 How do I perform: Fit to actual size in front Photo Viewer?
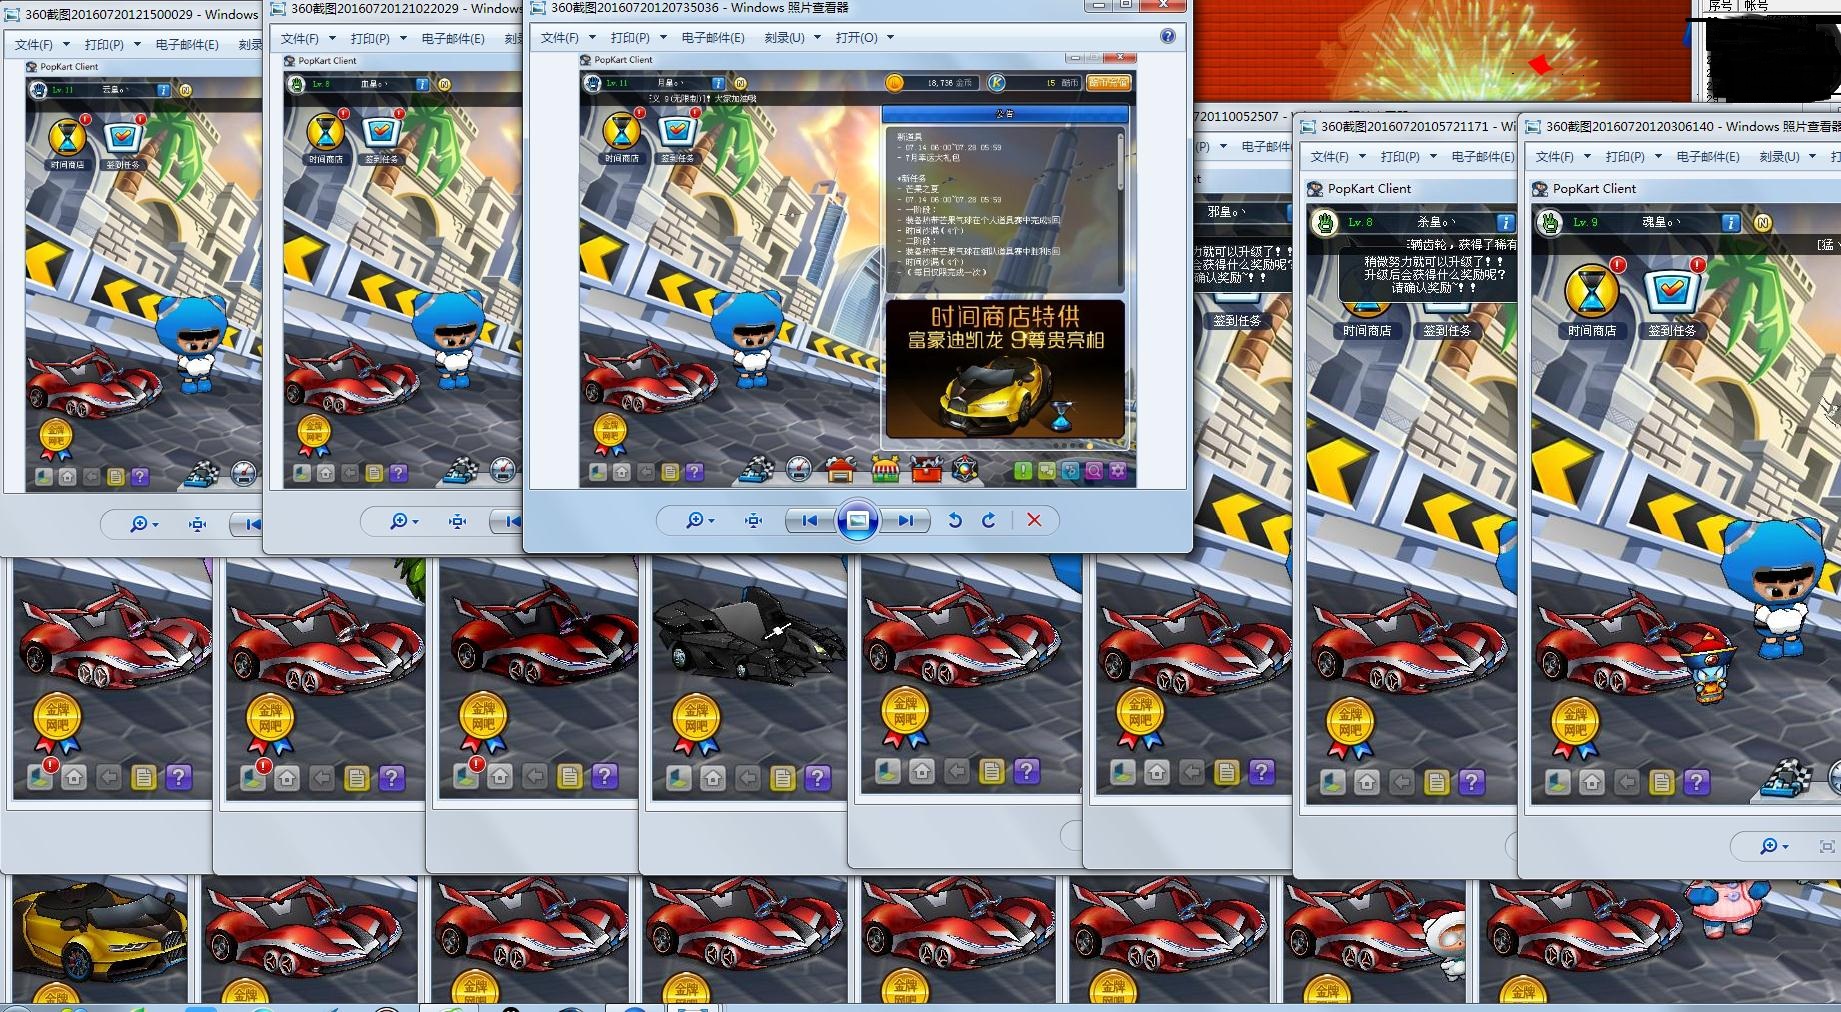[x=753, y=520]
